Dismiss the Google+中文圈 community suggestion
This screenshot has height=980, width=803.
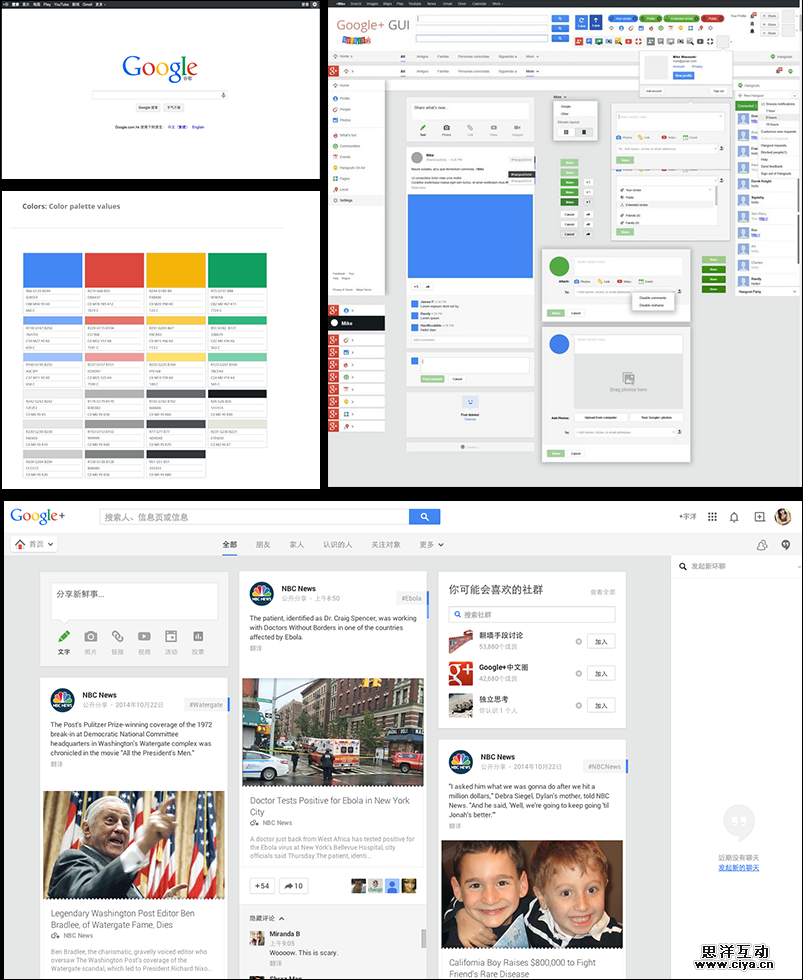(579, 673)
